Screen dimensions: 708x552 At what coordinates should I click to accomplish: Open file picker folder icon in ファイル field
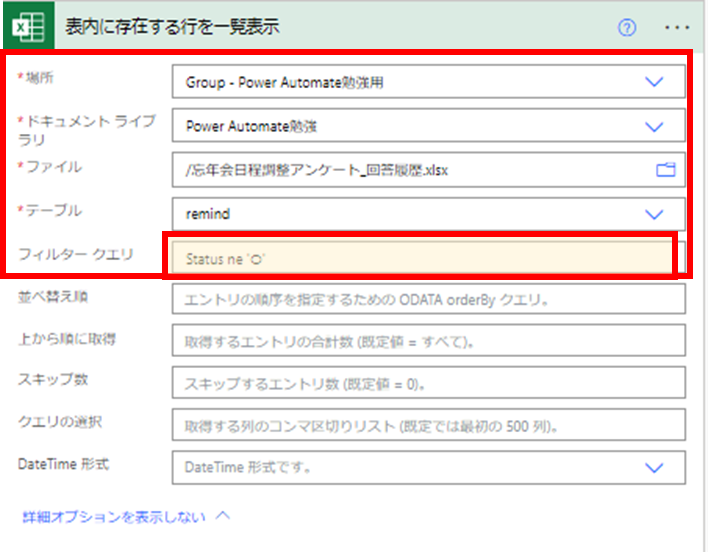pos(666,170)
